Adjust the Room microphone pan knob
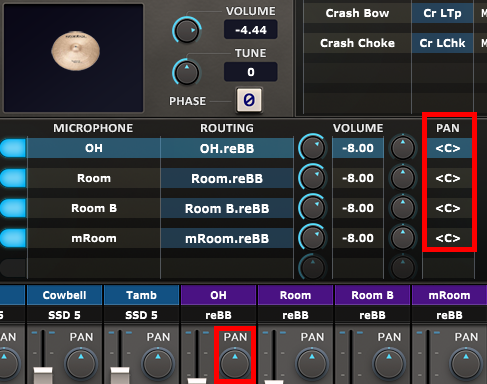The height and width of the screenshot is (384, 487). [x=403, y=178]
